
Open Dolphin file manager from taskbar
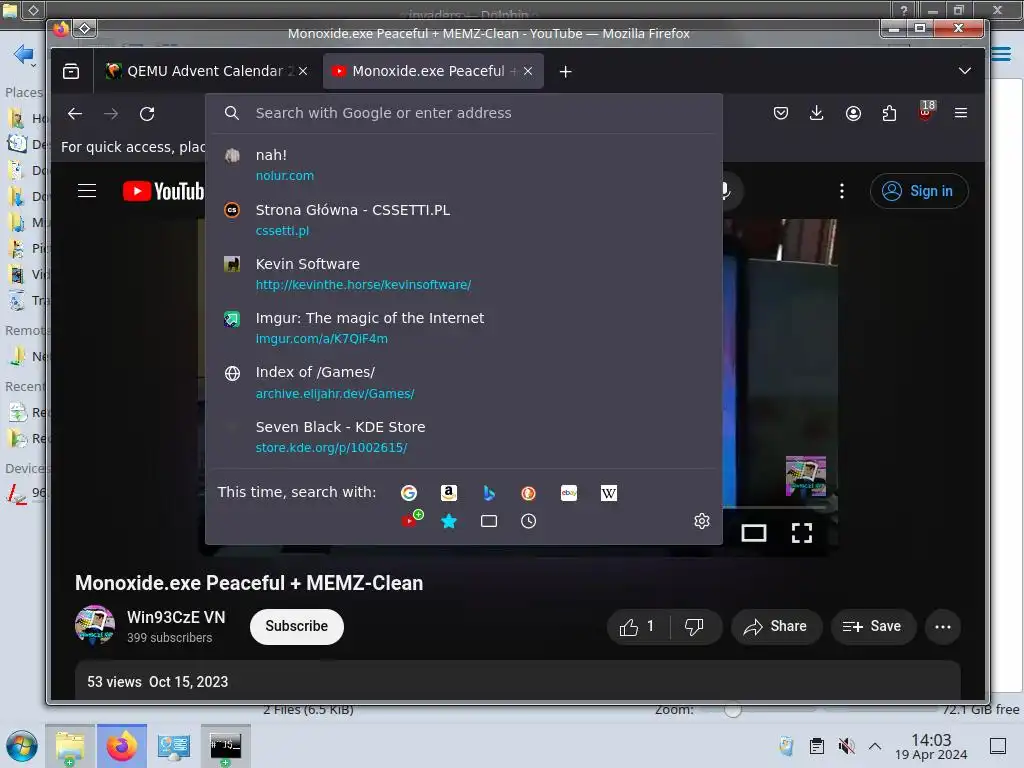pyautogui.click(x=70, y=746)
